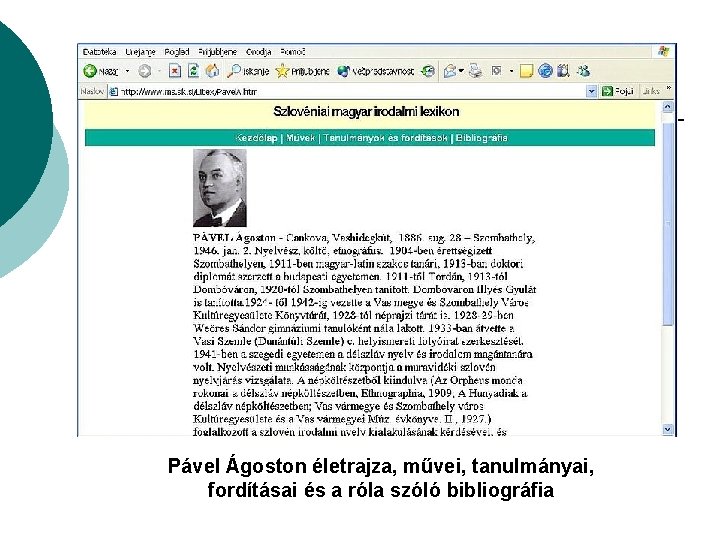Viewport: 720px width, 540px height.
Task: Expand the mail button dropdown arrow
Action: (x=461, y=71)
